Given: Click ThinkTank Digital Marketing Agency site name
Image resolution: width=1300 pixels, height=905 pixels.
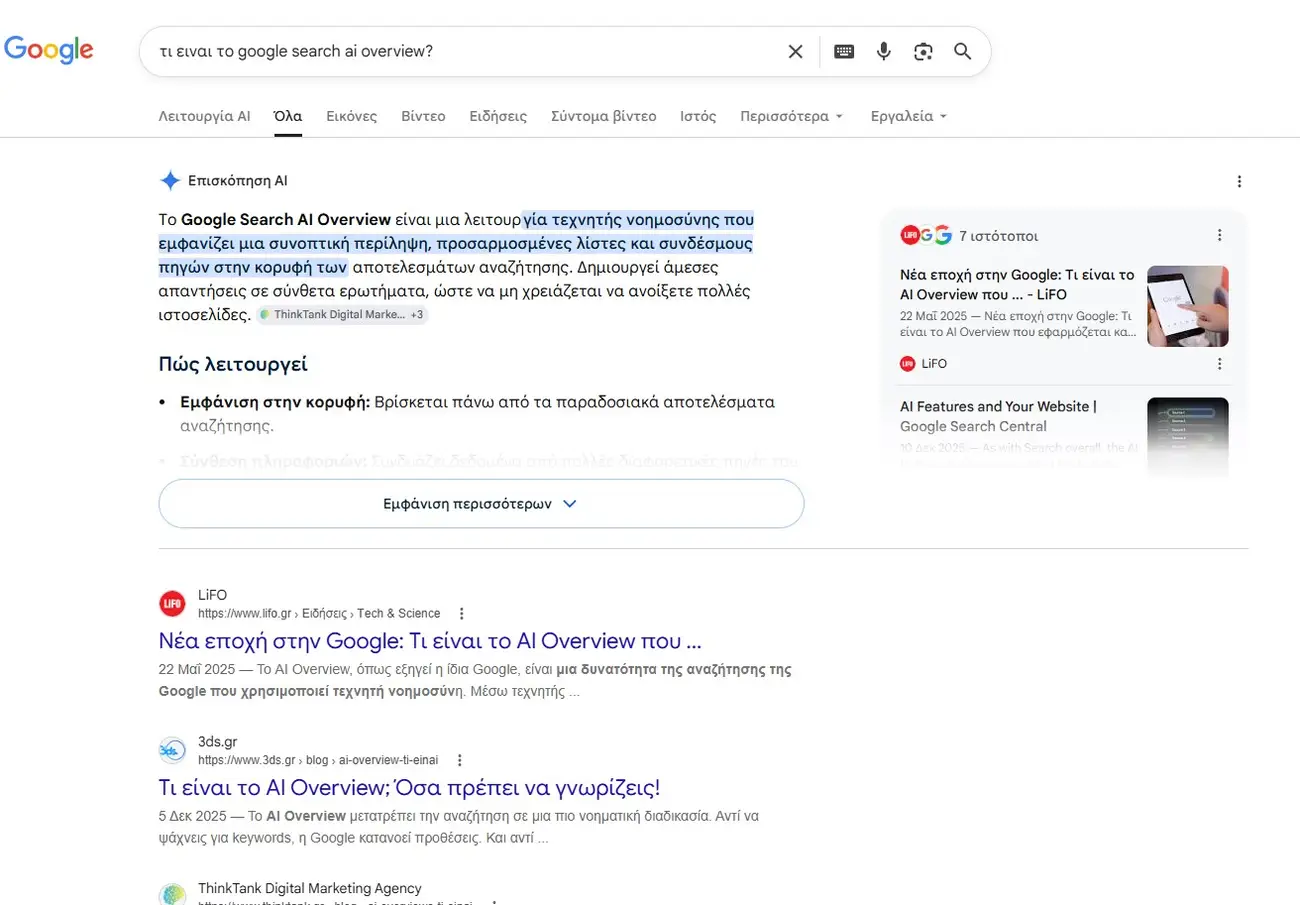Looking at the screenshot, I should pyautogui.click(x=310, y=888).
